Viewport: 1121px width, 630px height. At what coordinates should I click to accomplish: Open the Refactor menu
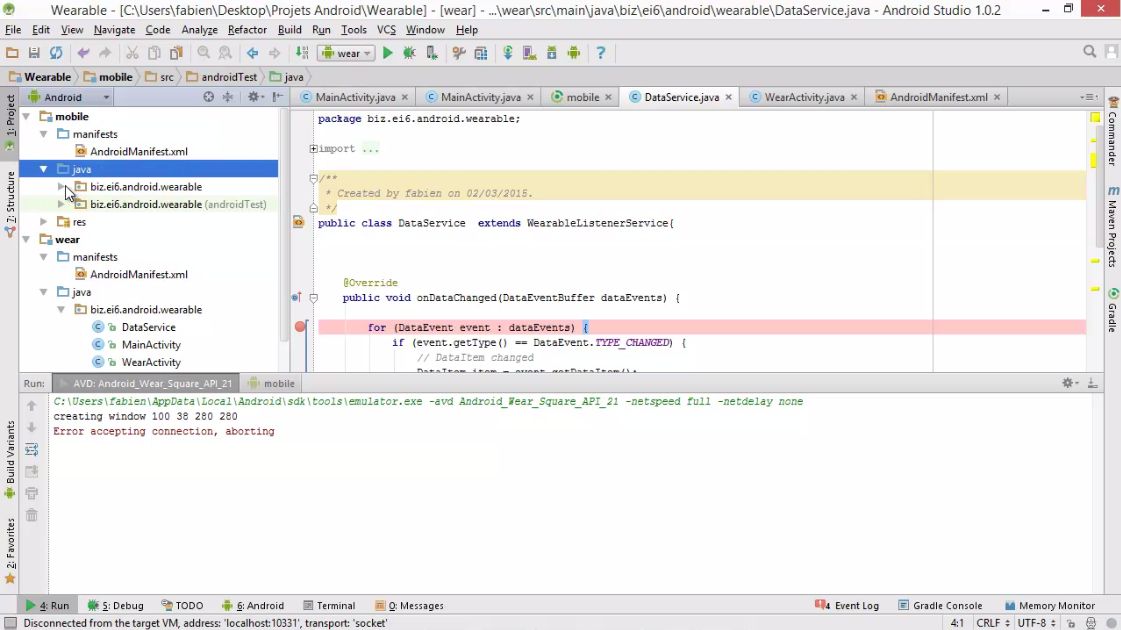(x=247, y=29)
